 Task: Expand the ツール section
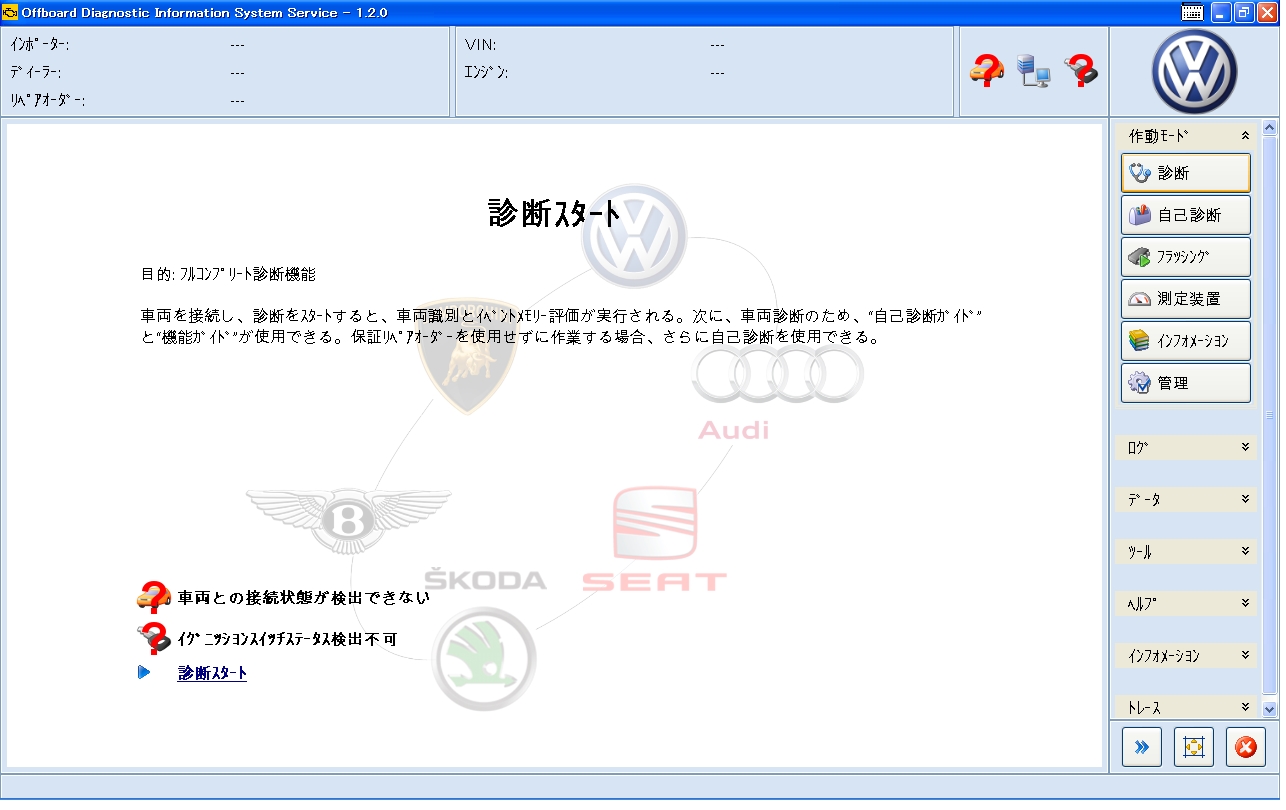(x=1186, y=551)
